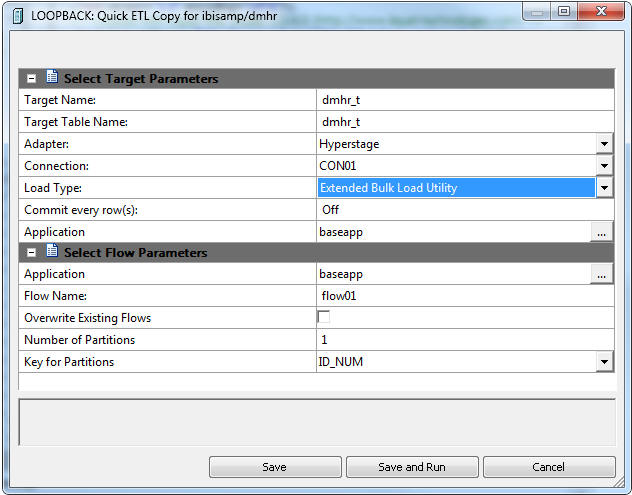Image resolution: width=632 pixels, height=495 pixels.
Task: Edit the Commit every row(s) value Off
Action: pos(466,210)
